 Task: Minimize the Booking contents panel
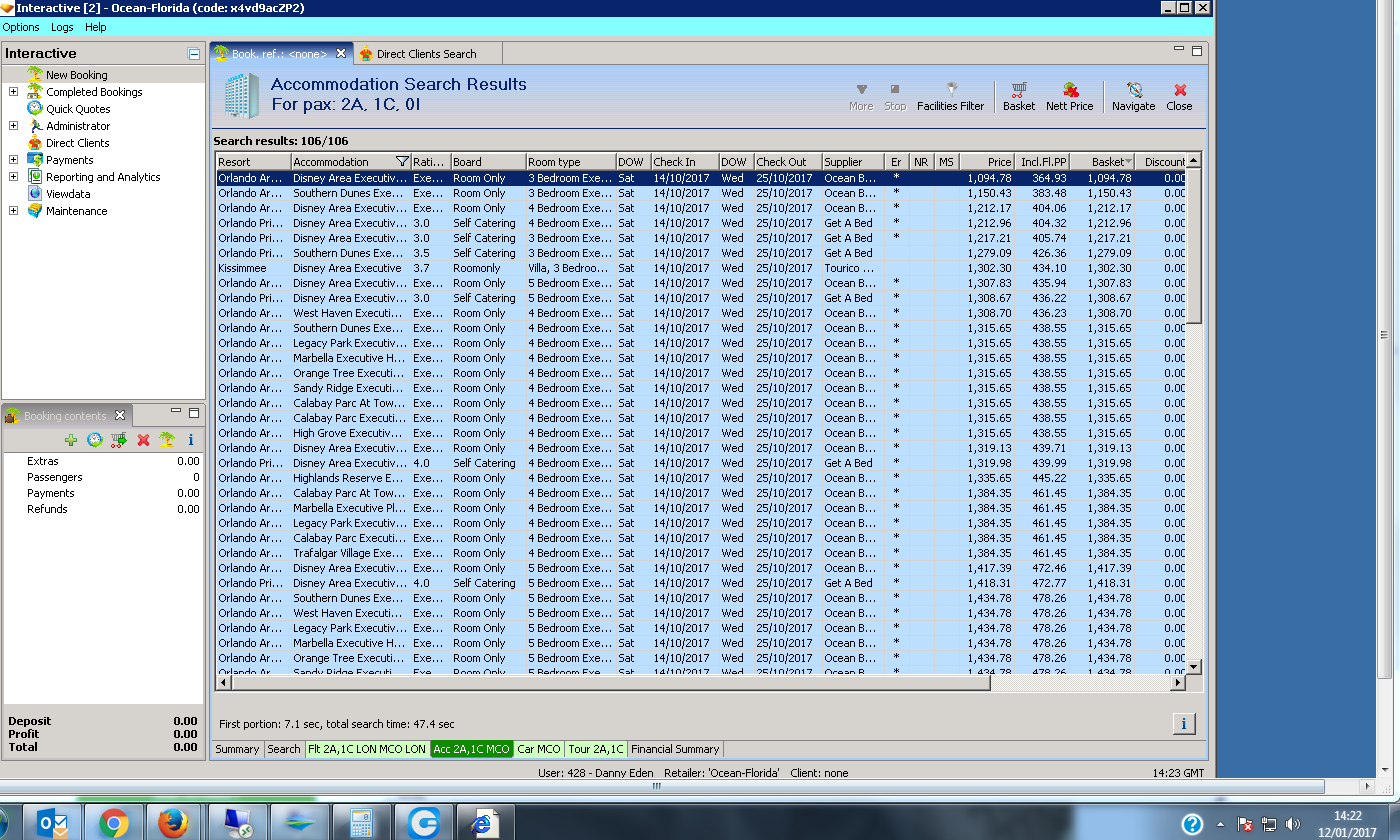click(176, 412)
